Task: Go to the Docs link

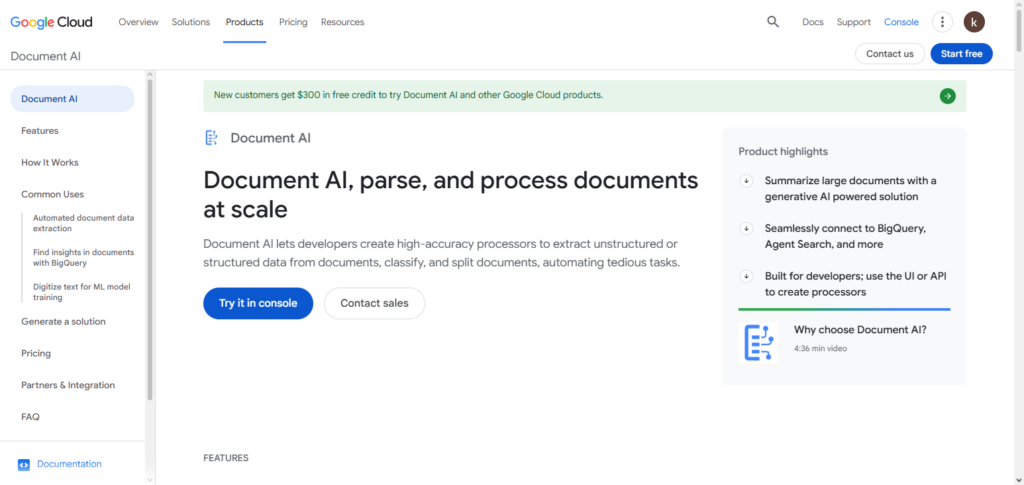Action: 813,22
